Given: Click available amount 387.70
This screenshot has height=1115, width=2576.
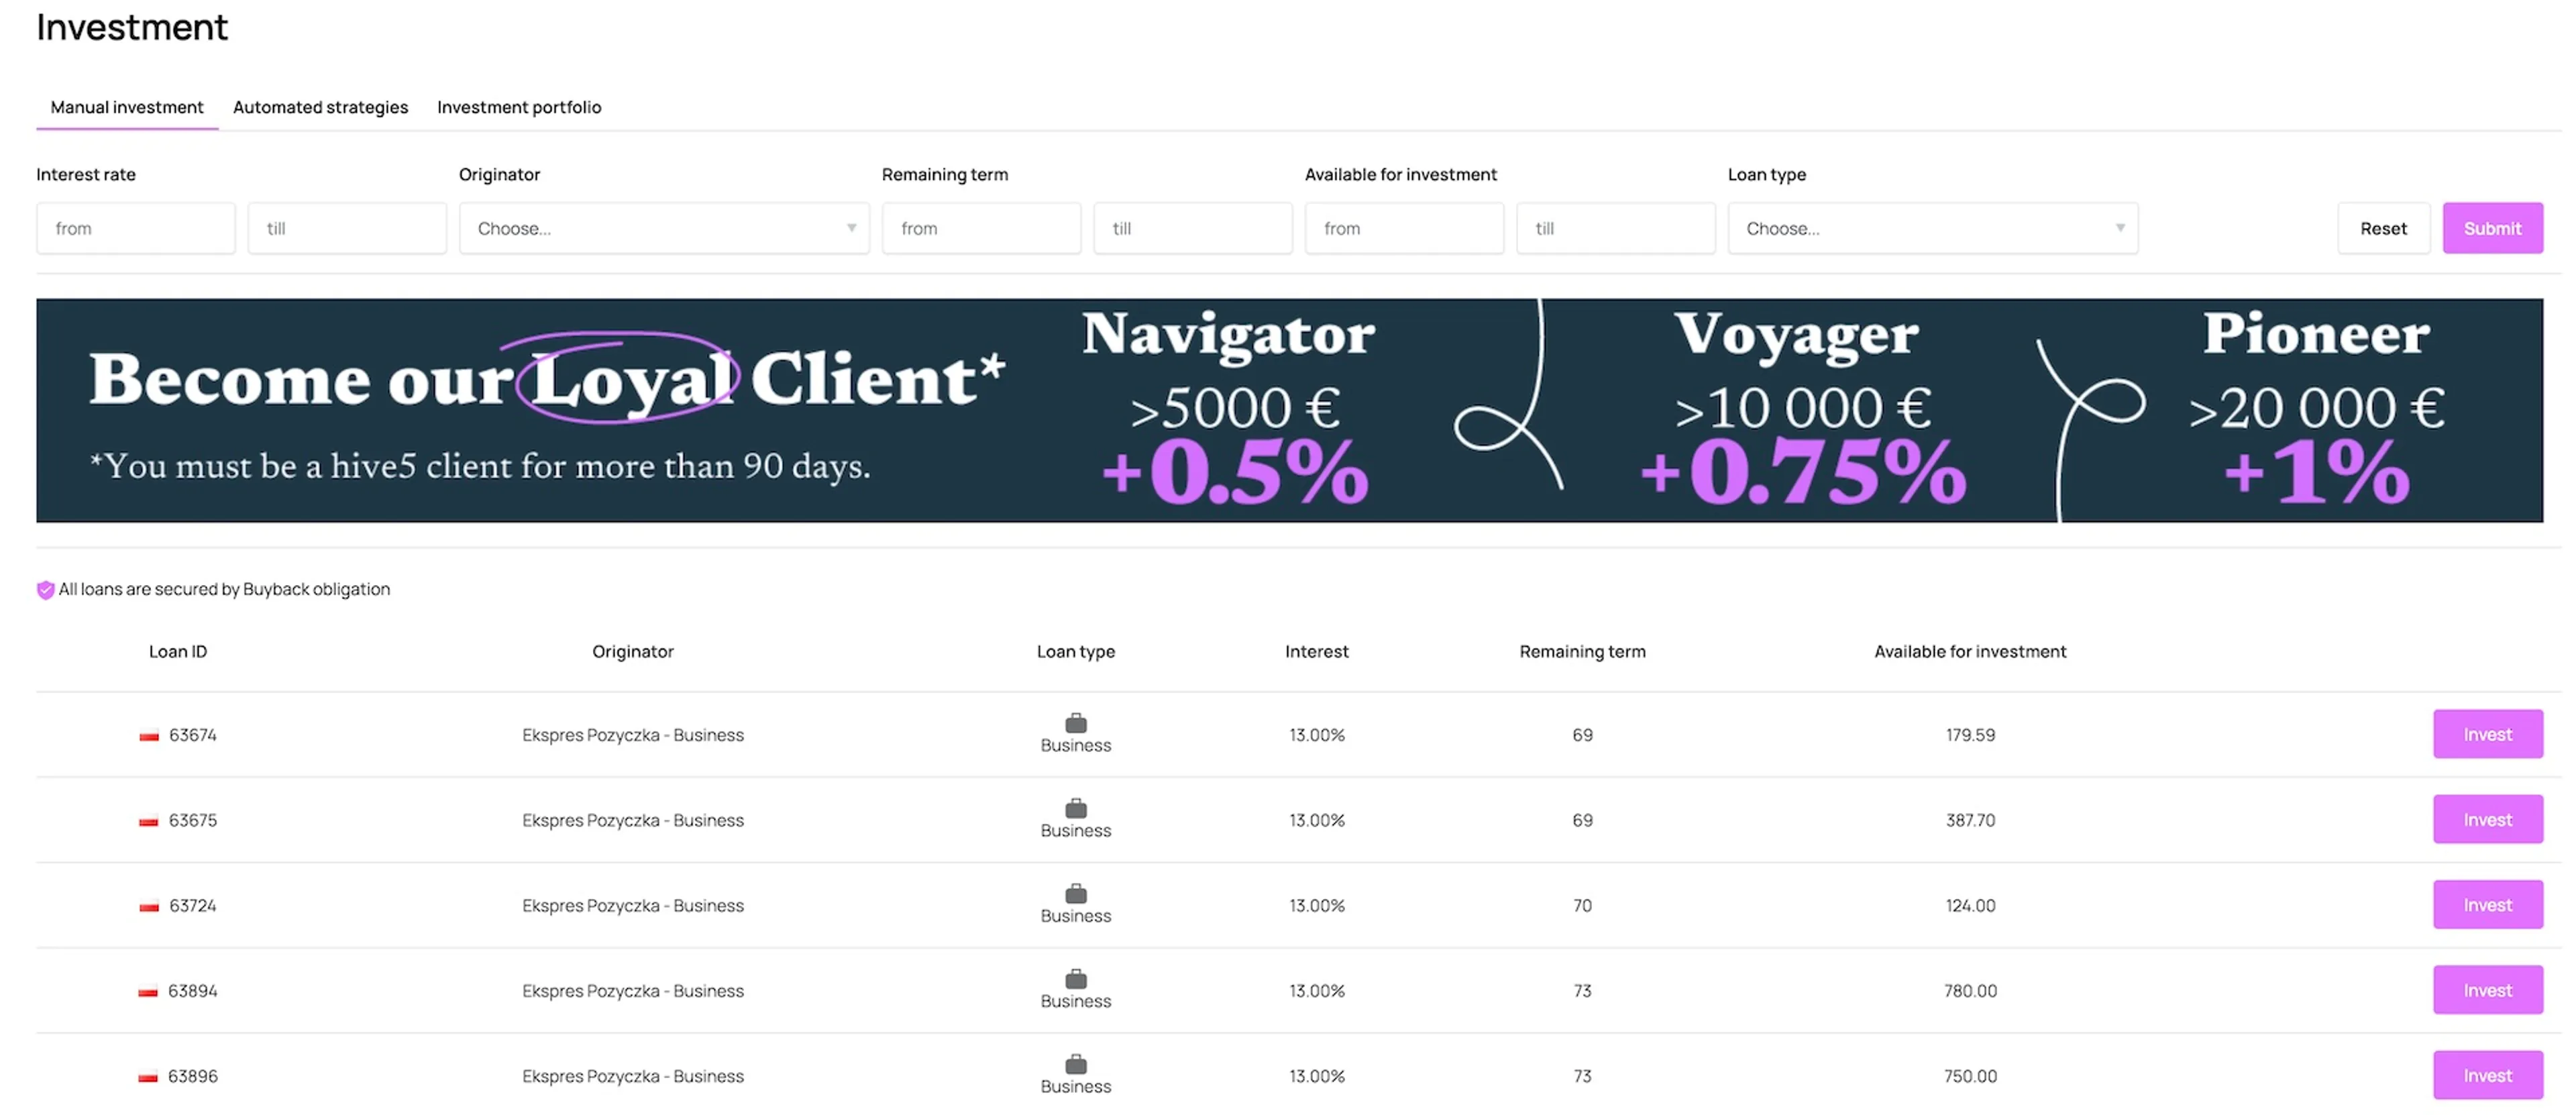Looking at the screenshot, I should click(x=1970, y=820).
